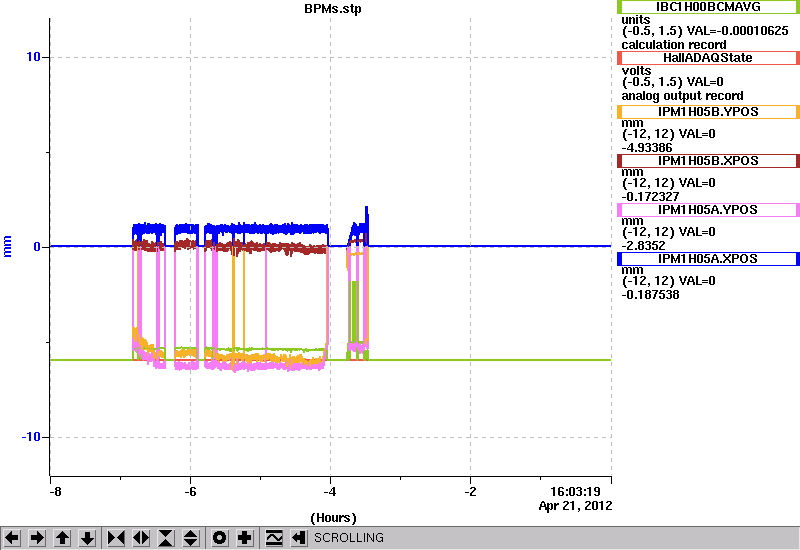800x550 pixels.
Task: Click the -4.93386 value under IPM1H05B.YPOS
Action: coord(647,148)
